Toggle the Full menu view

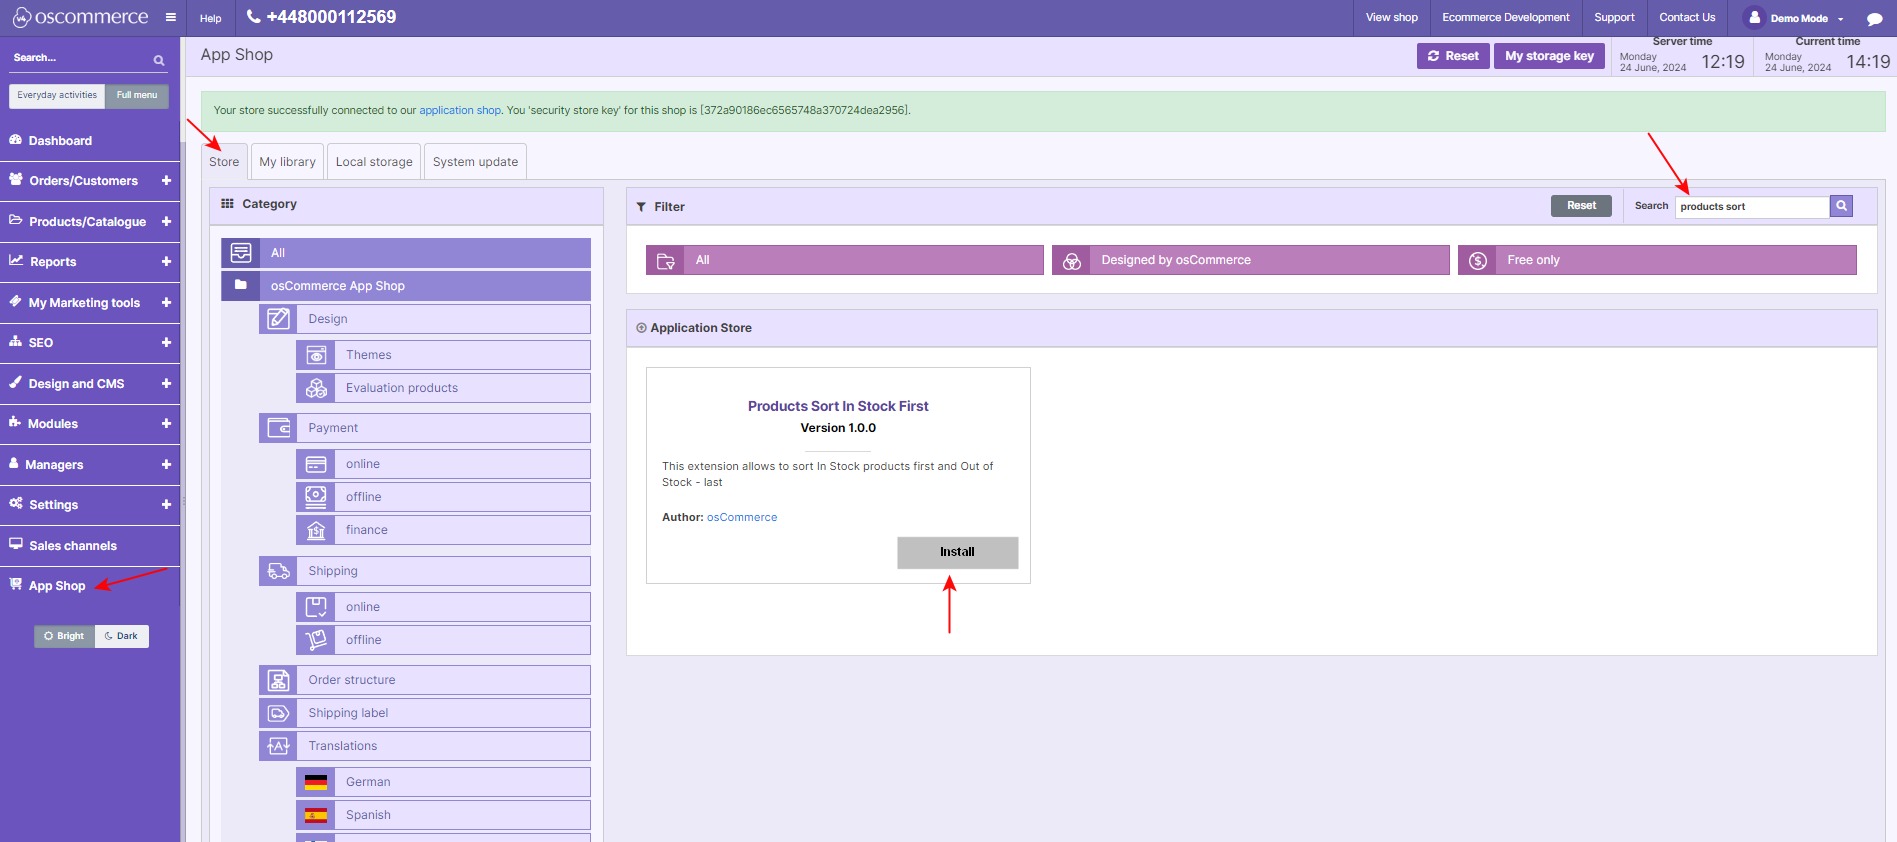(137, 96)
